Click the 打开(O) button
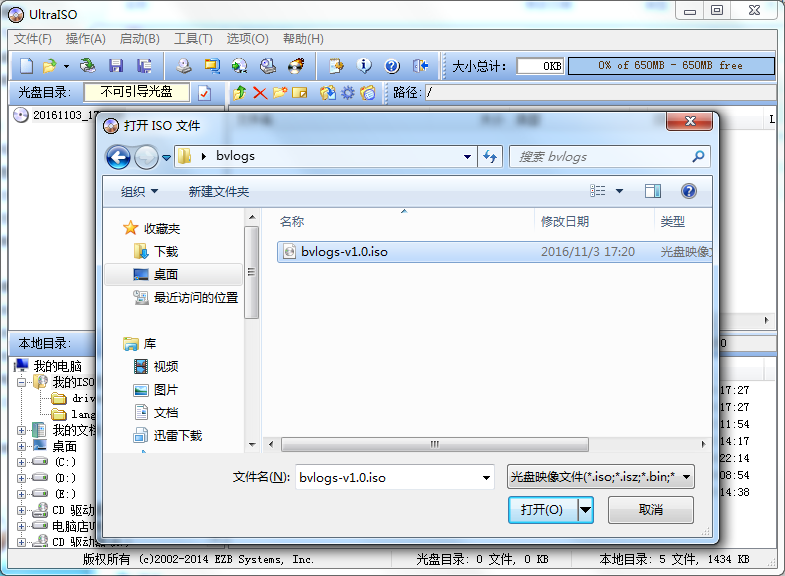The width and height of the screenshot is (785, 576). pos(542,510)
